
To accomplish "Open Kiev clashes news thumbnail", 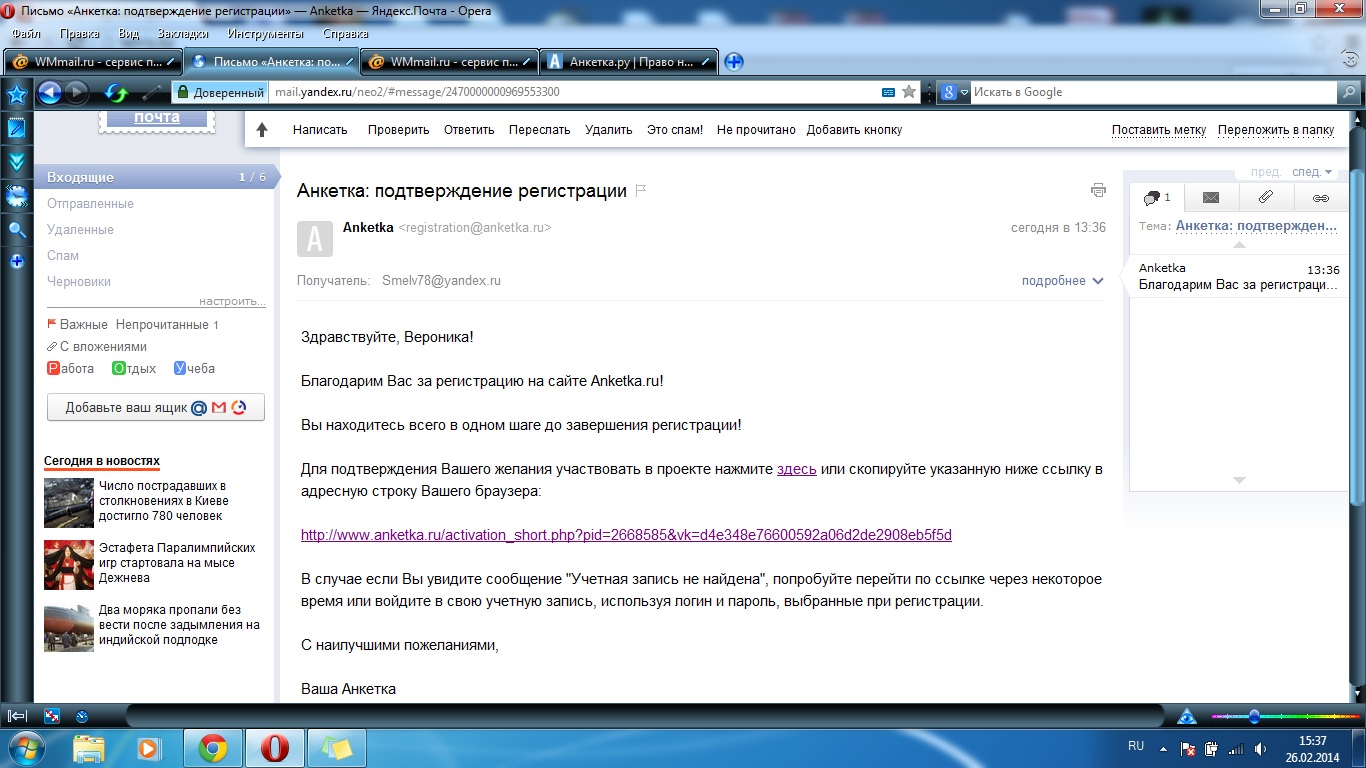I will 69,503.
